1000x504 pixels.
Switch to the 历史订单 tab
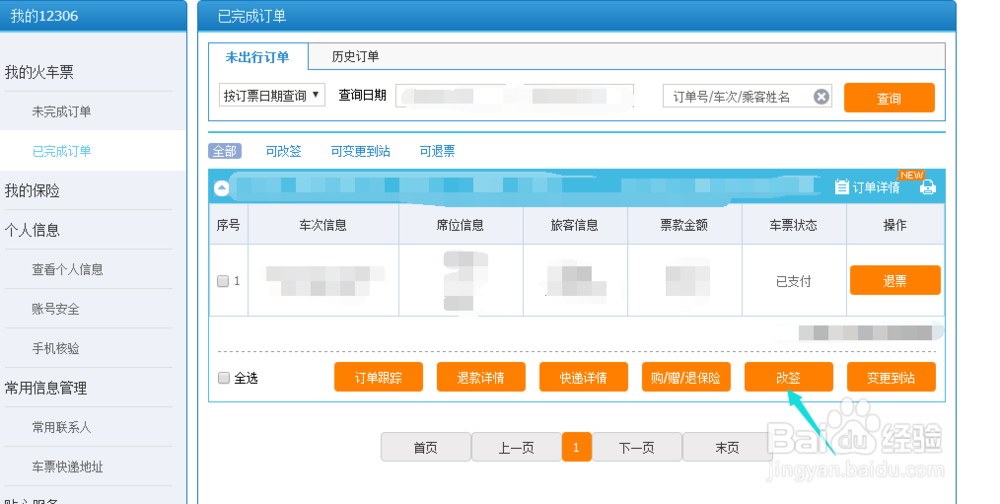coord(355,57)
